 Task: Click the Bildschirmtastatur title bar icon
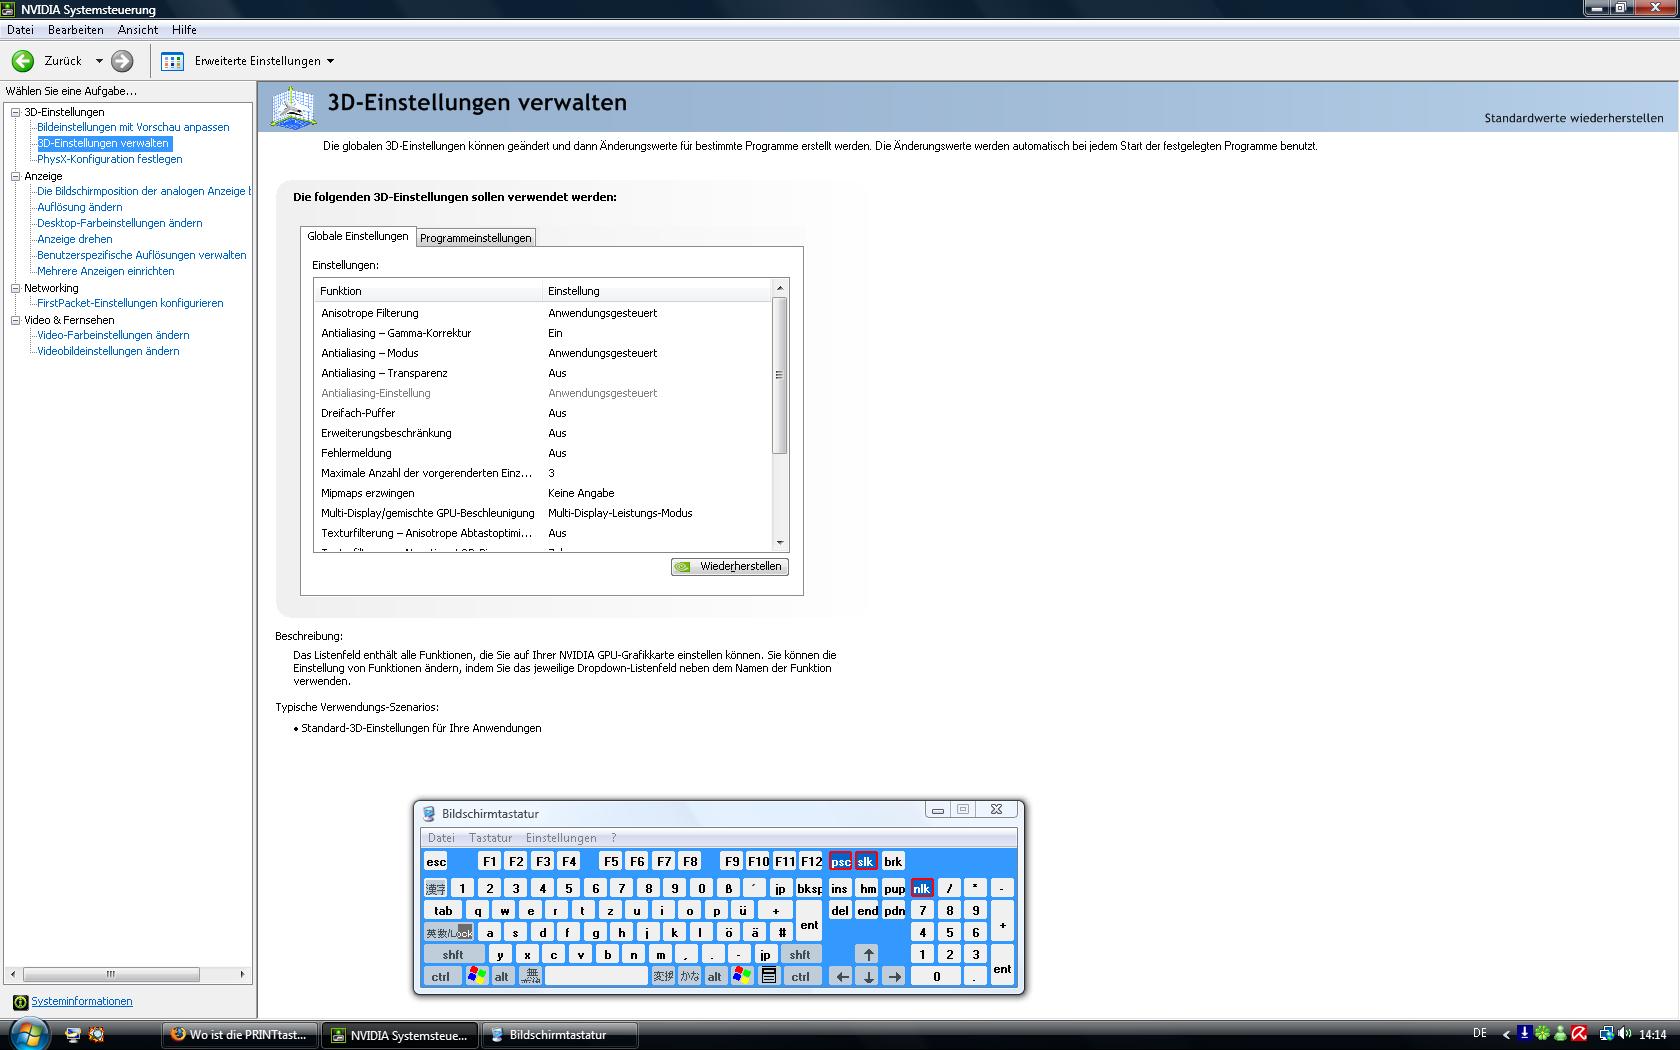click(x=429, y=813)
